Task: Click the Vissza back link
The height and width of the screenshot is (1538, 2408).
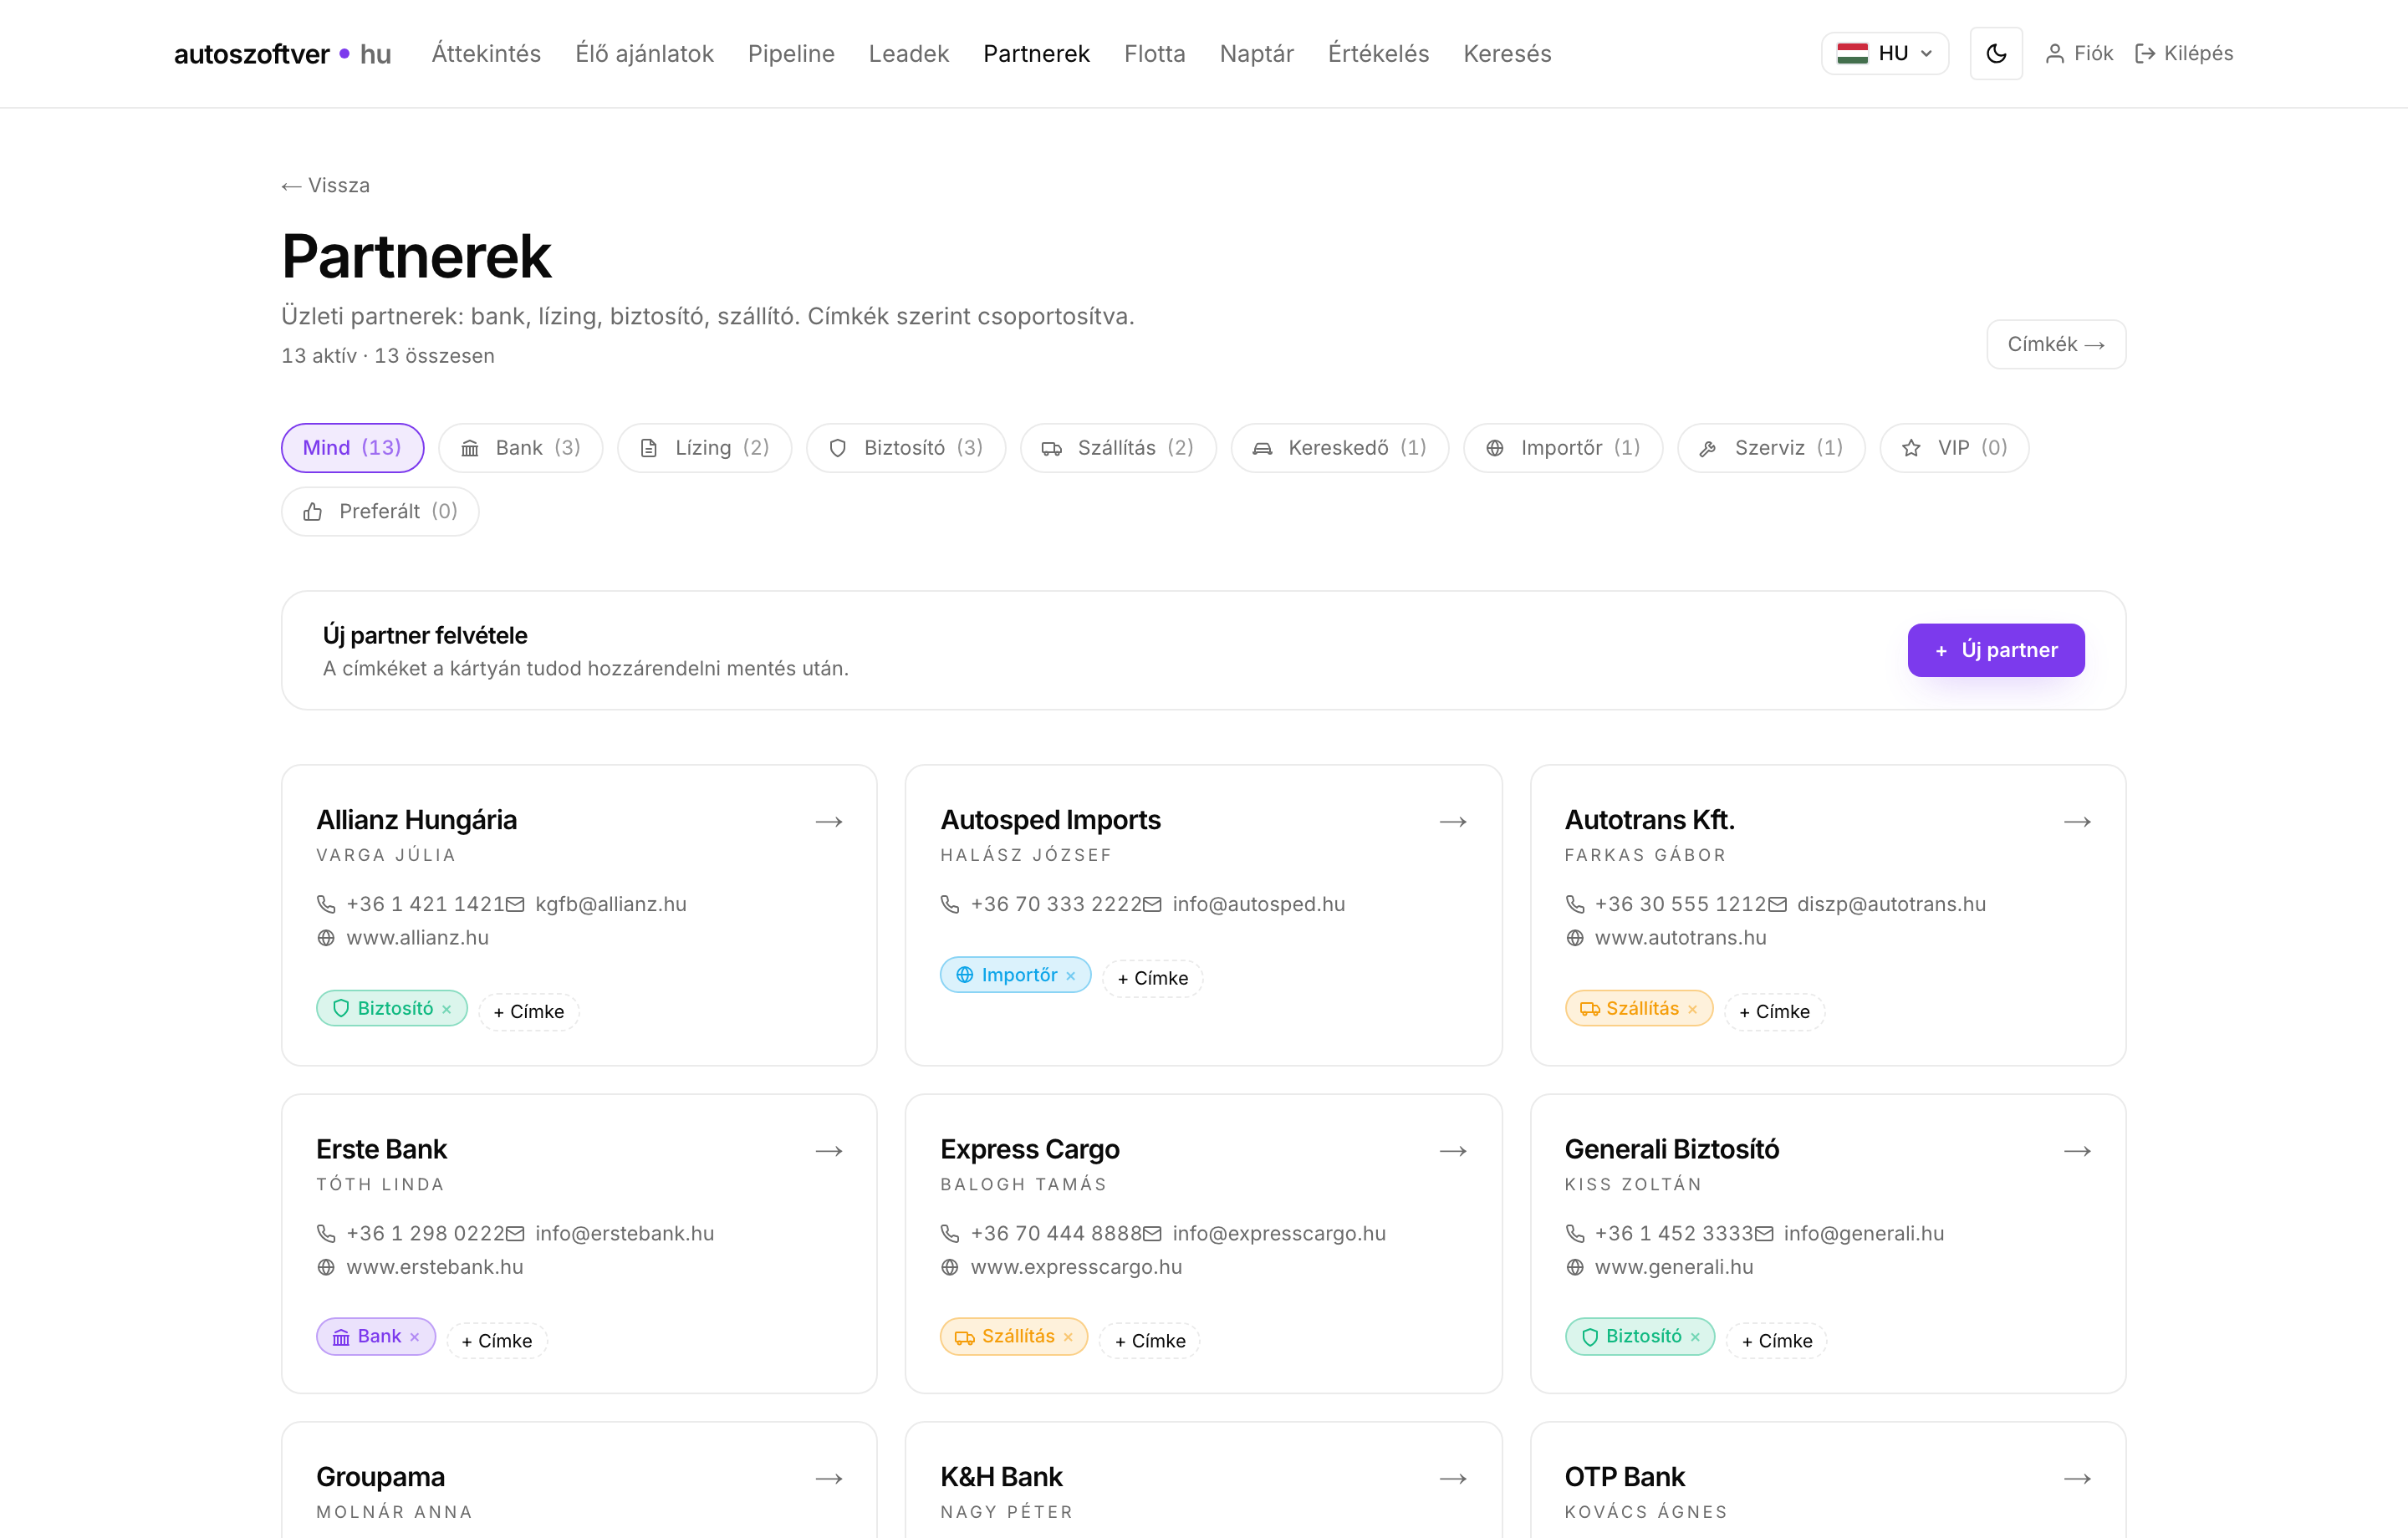Action: coord(326,185)
